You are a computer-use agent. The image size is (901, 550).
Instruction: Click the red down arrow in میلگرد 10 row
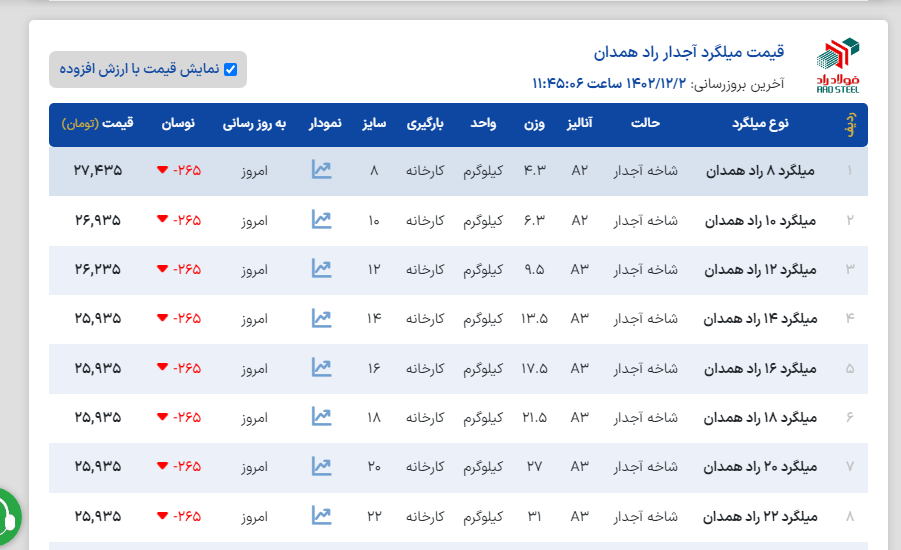pos(162,220)
